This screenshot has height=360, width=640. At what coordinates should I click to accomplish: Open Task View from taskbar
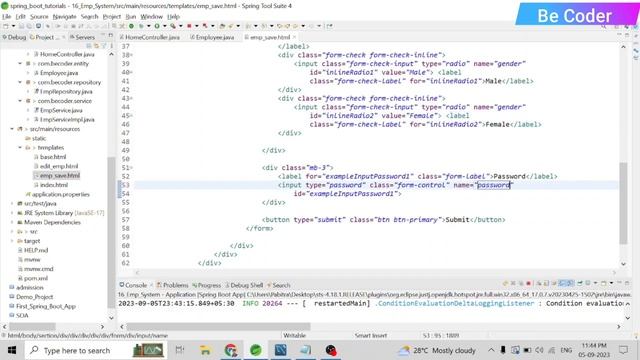tap(180, 350)
